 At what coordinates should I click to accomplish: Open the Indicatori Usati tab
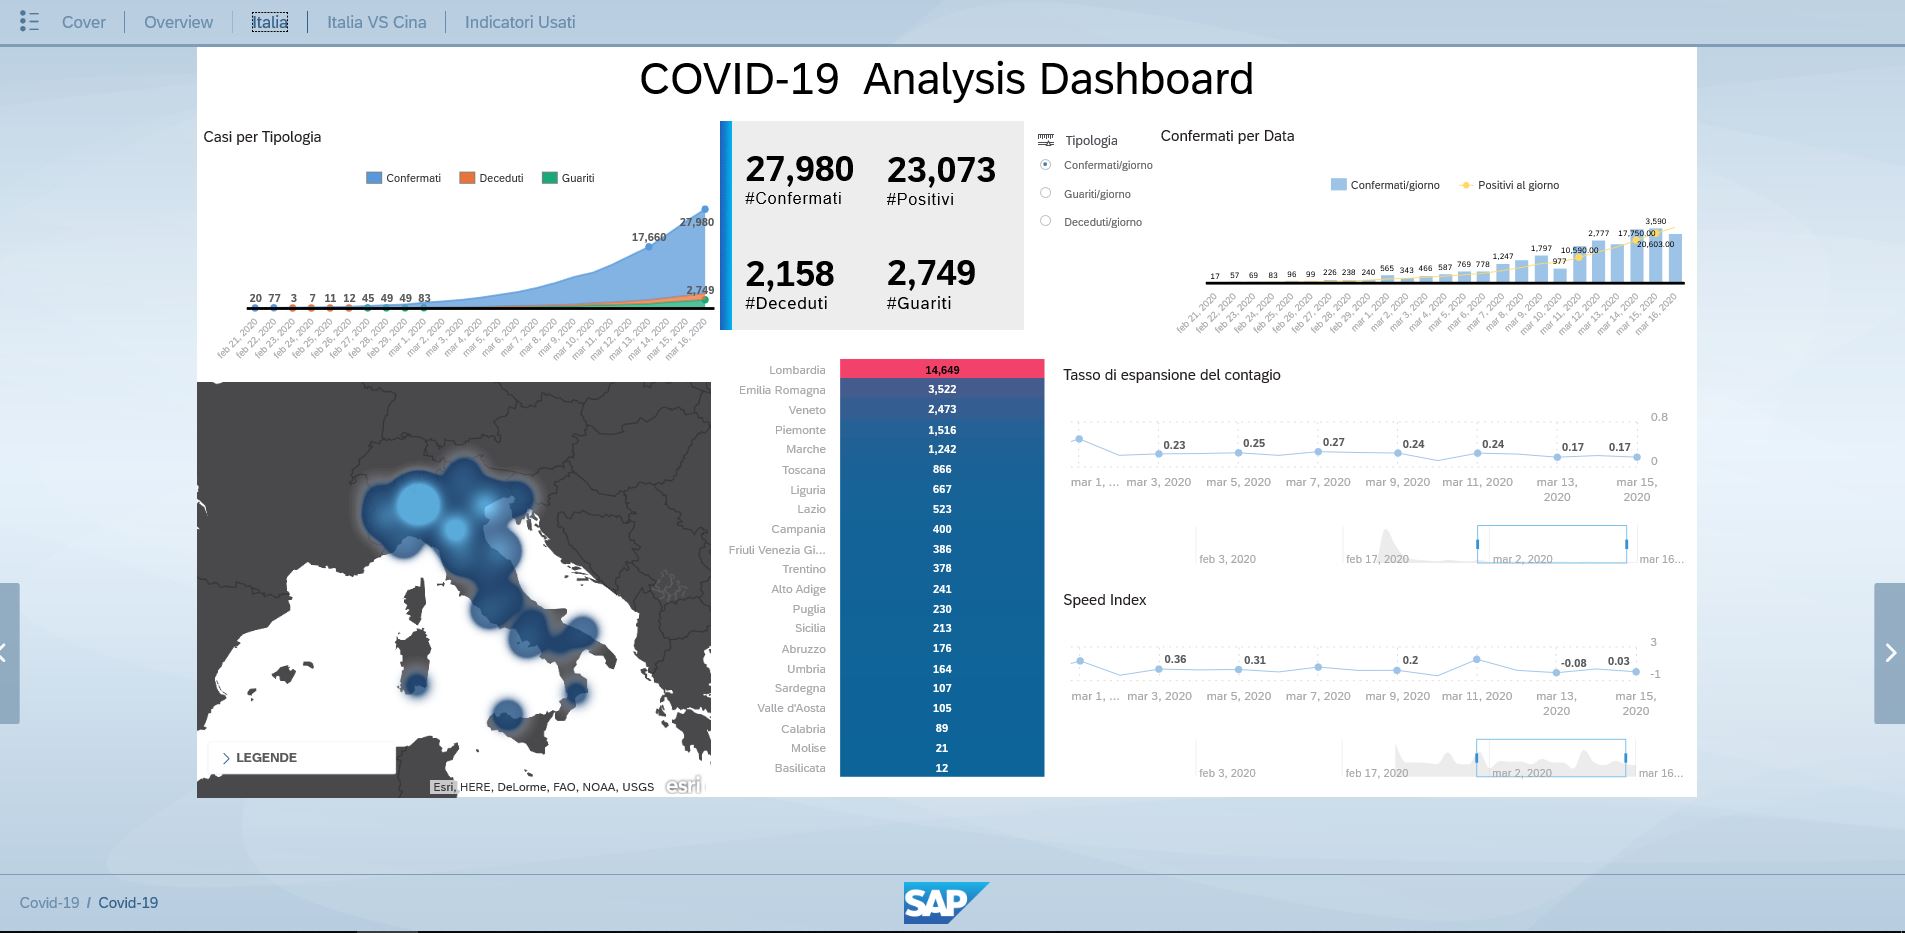click(520, 22)
